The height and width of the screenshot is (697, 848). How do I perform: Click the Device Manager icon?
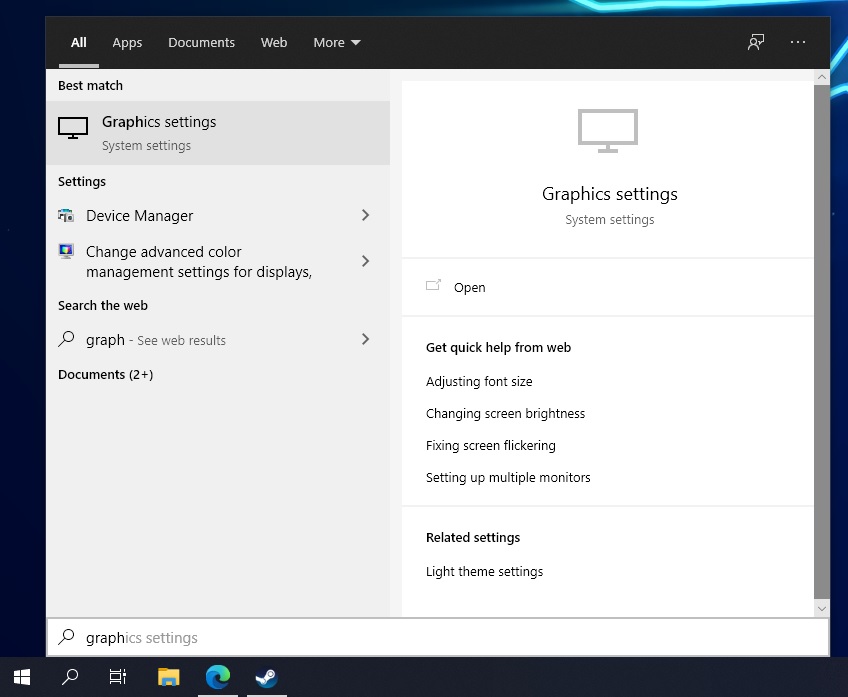(66, 216)
